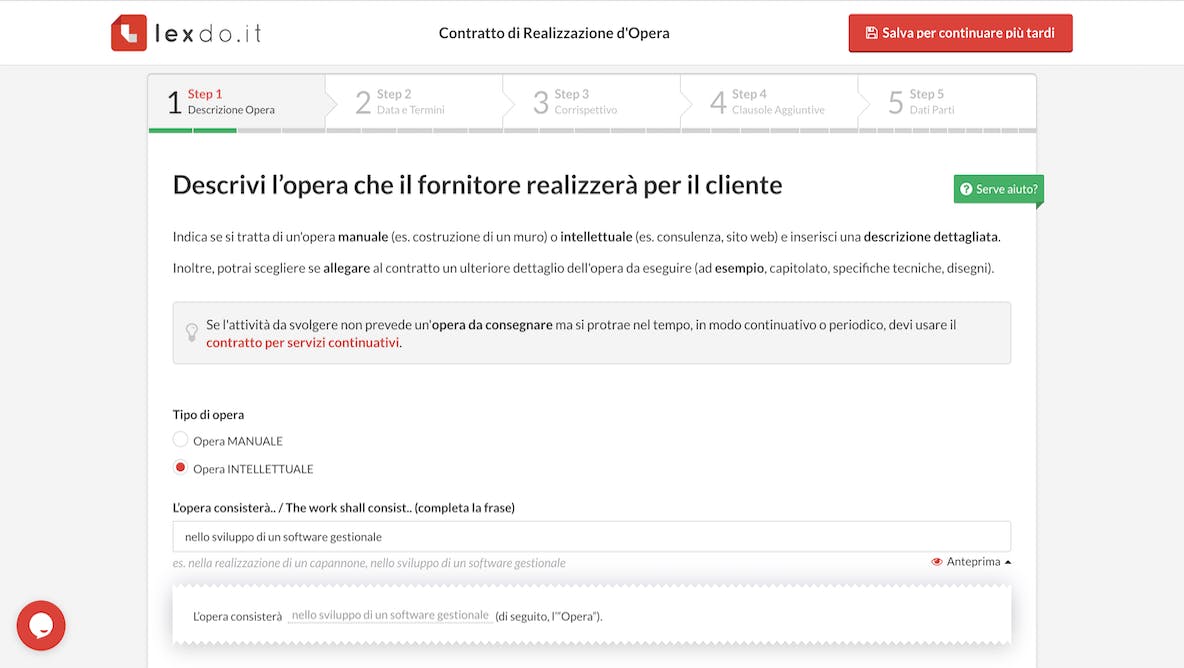This screenshot has height=668, width=1184.
Task: Click the question mark help icon
Action: (x=965, y=189)
